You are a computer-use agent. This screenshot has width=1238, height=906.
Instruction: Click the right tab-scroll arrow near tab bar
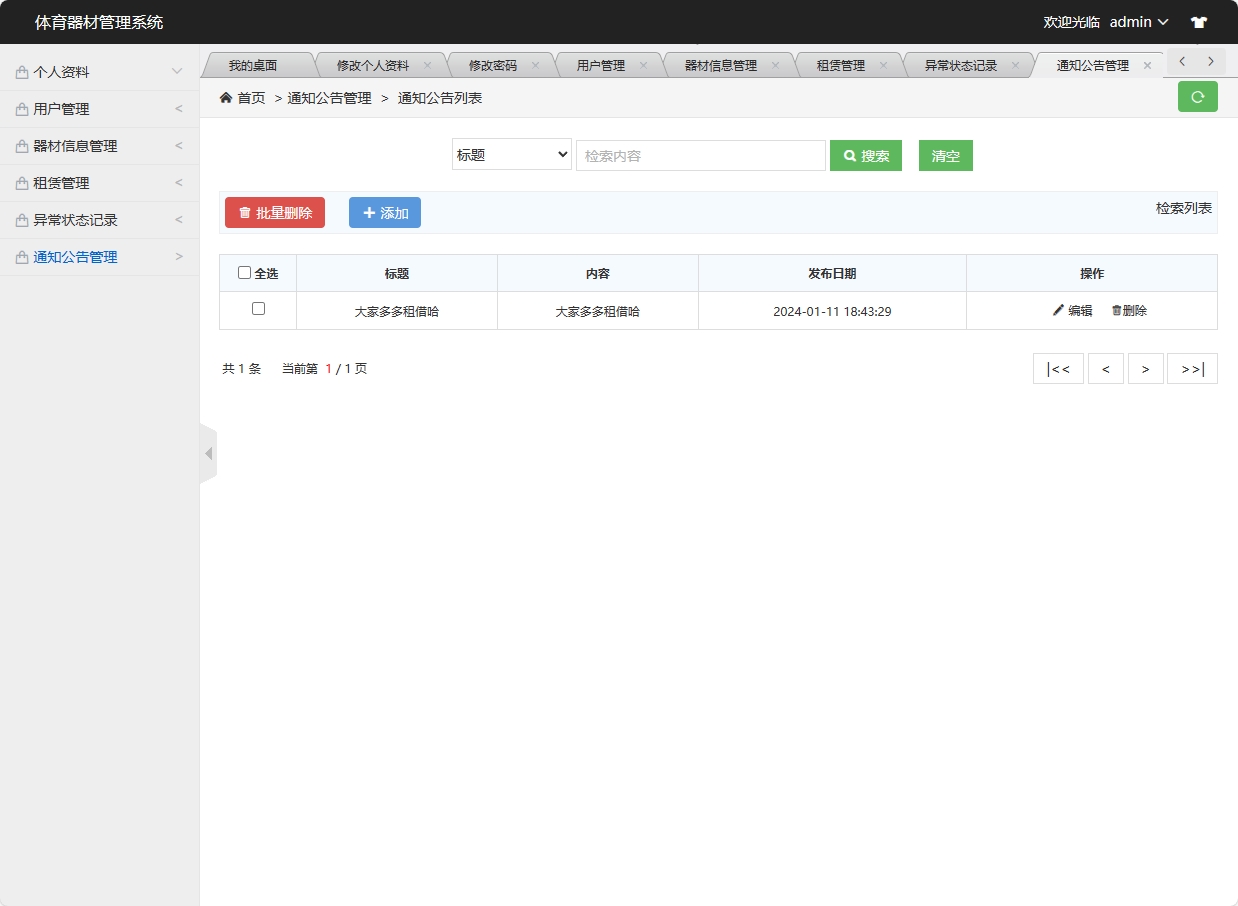[x=1209, y=61]
